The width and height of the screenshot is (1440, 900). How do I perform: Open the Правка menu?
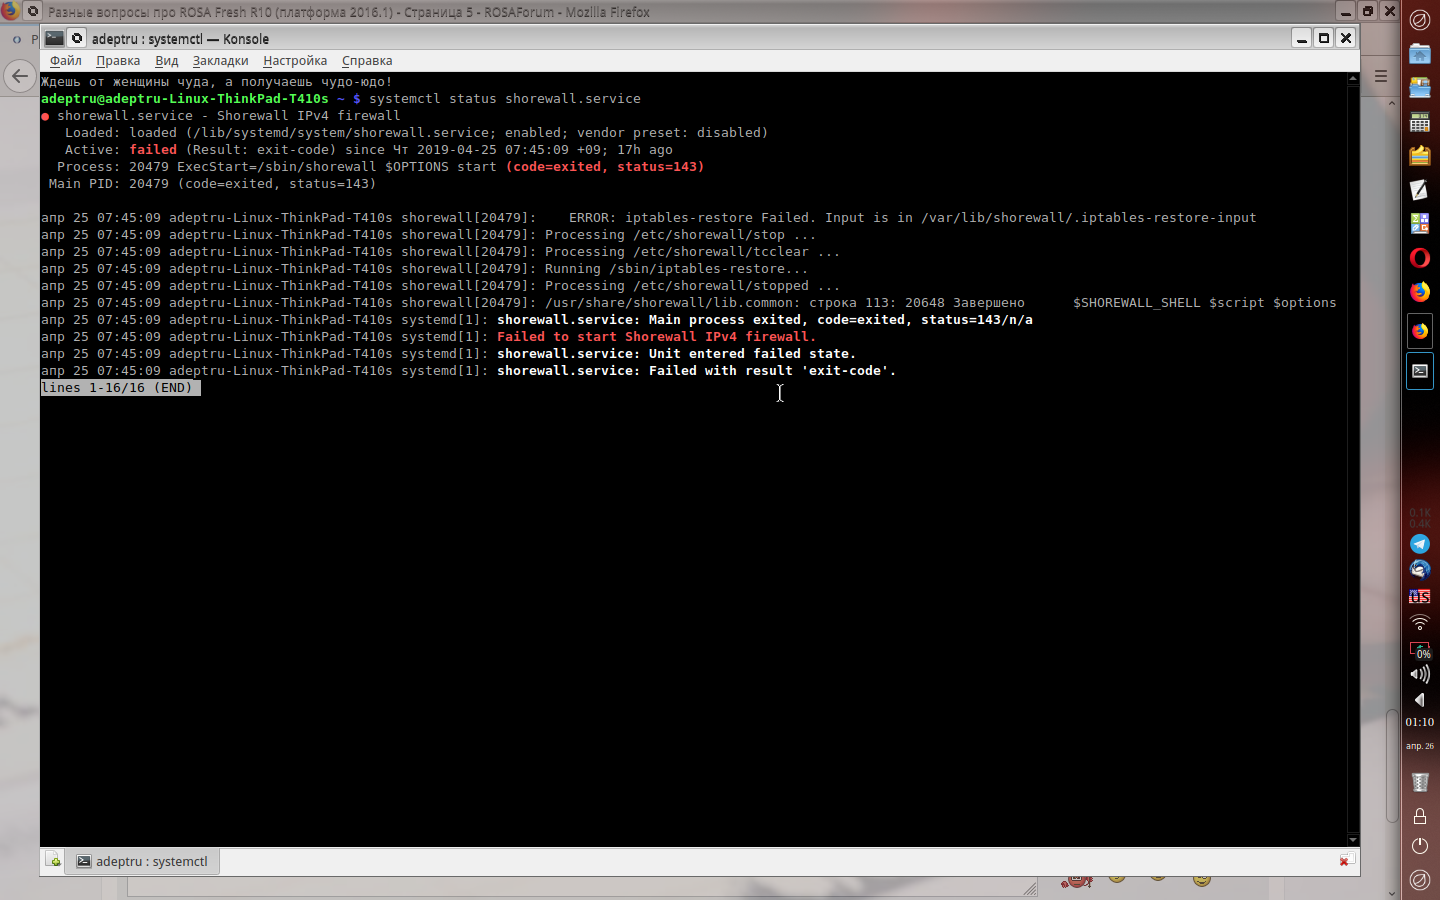[x=118, y=61]
